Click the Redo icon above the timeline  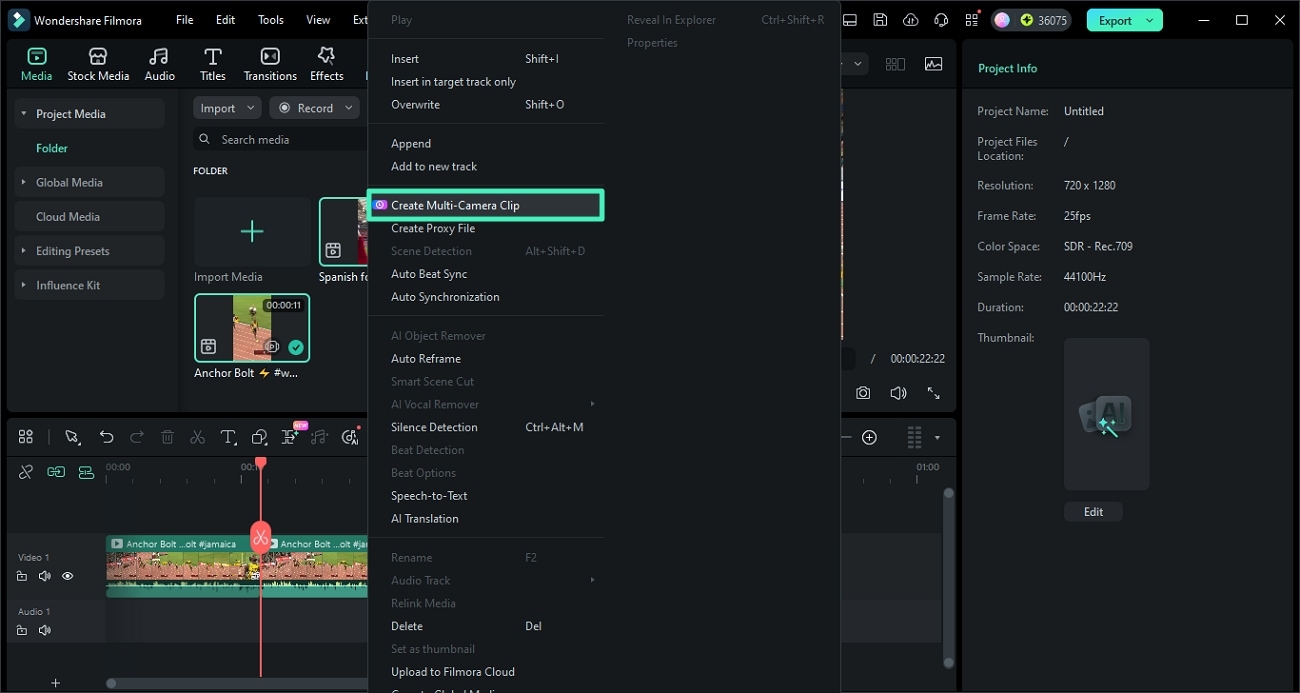137,437
